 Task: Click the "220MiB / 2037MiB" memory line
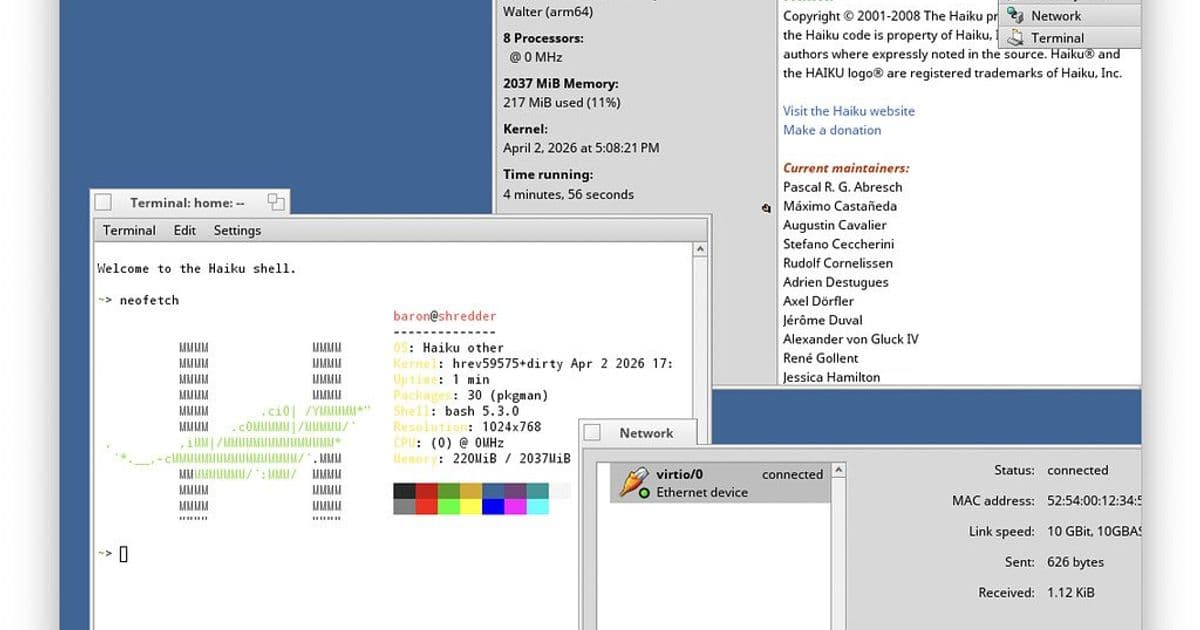coord(512,459)
